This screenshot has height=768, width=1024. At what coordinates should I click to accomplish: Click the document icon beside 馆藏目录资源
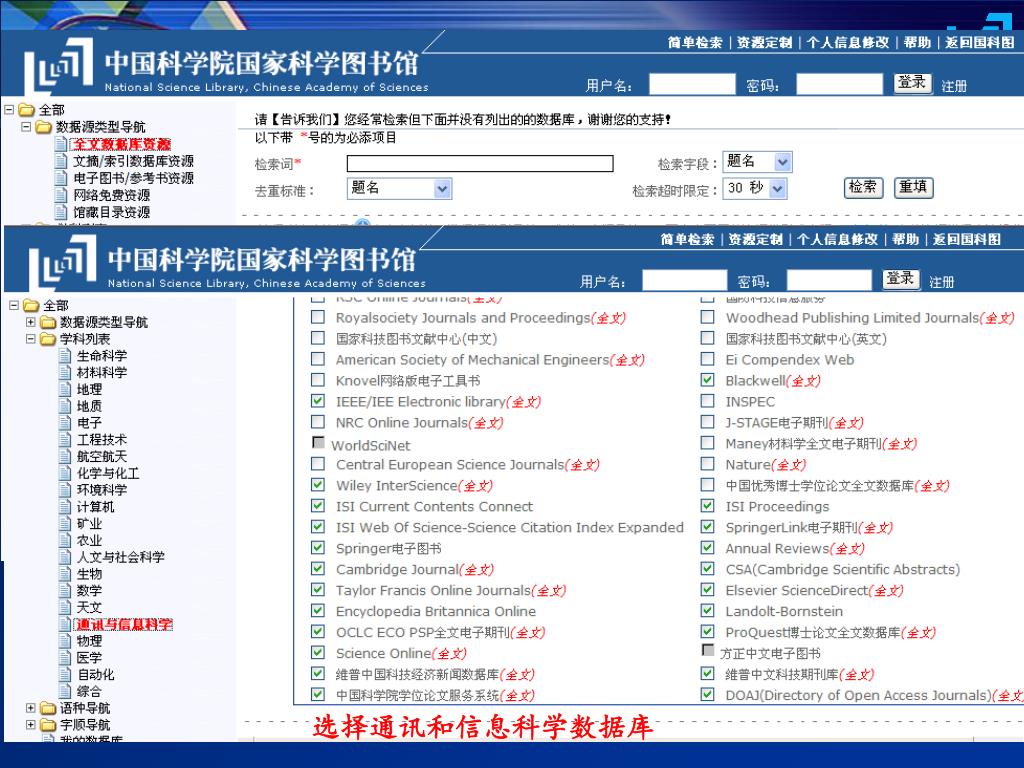[61, 212]
